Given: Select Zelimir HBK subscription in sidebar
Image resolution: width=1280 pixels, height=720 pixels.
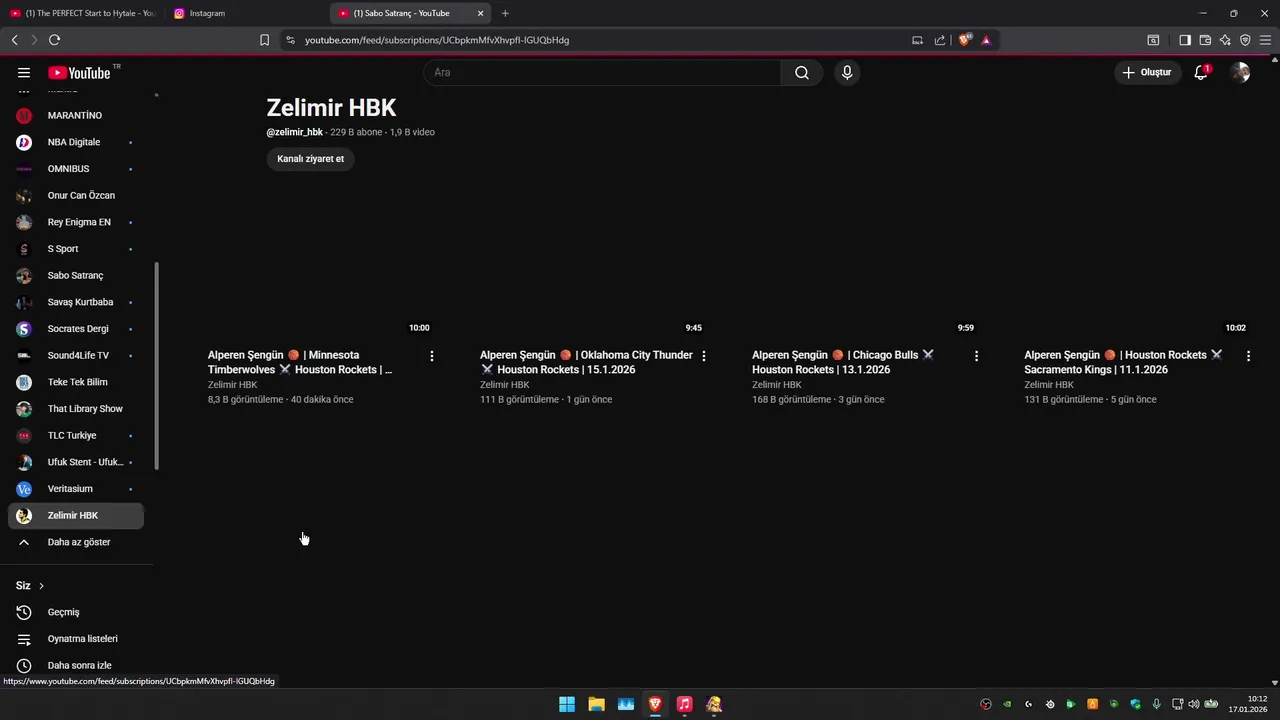Looking at the screenshot, I should click(76, 515).
